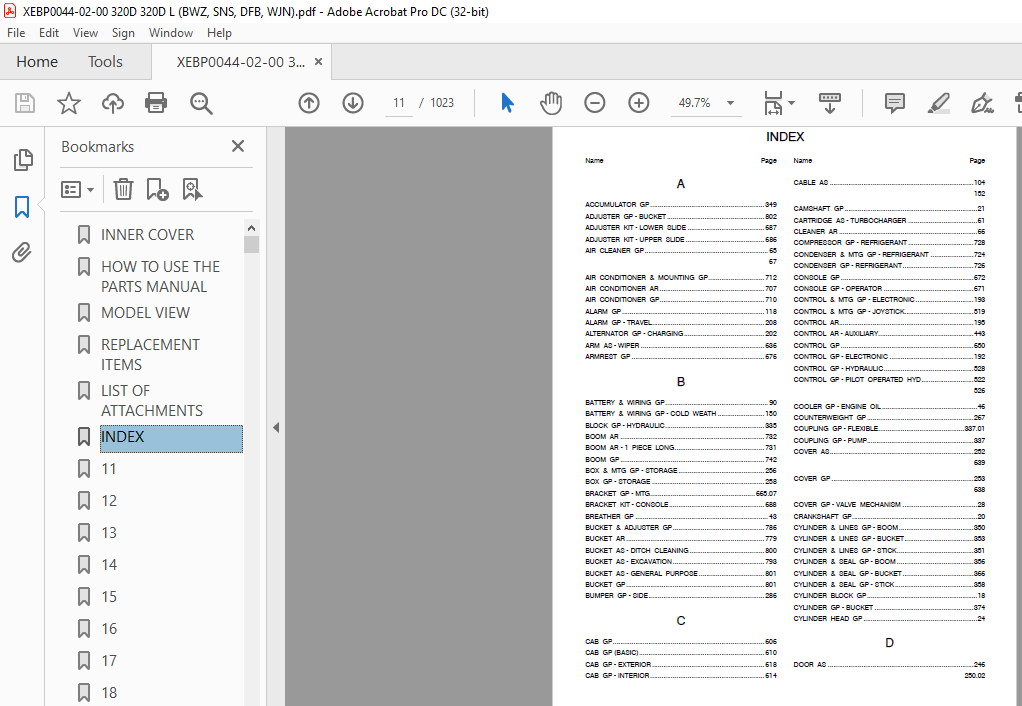Image resolution: width=1022 pixels, height=706 pixels.
Task: Find current bookmark icon
Action: coord(192,190)
